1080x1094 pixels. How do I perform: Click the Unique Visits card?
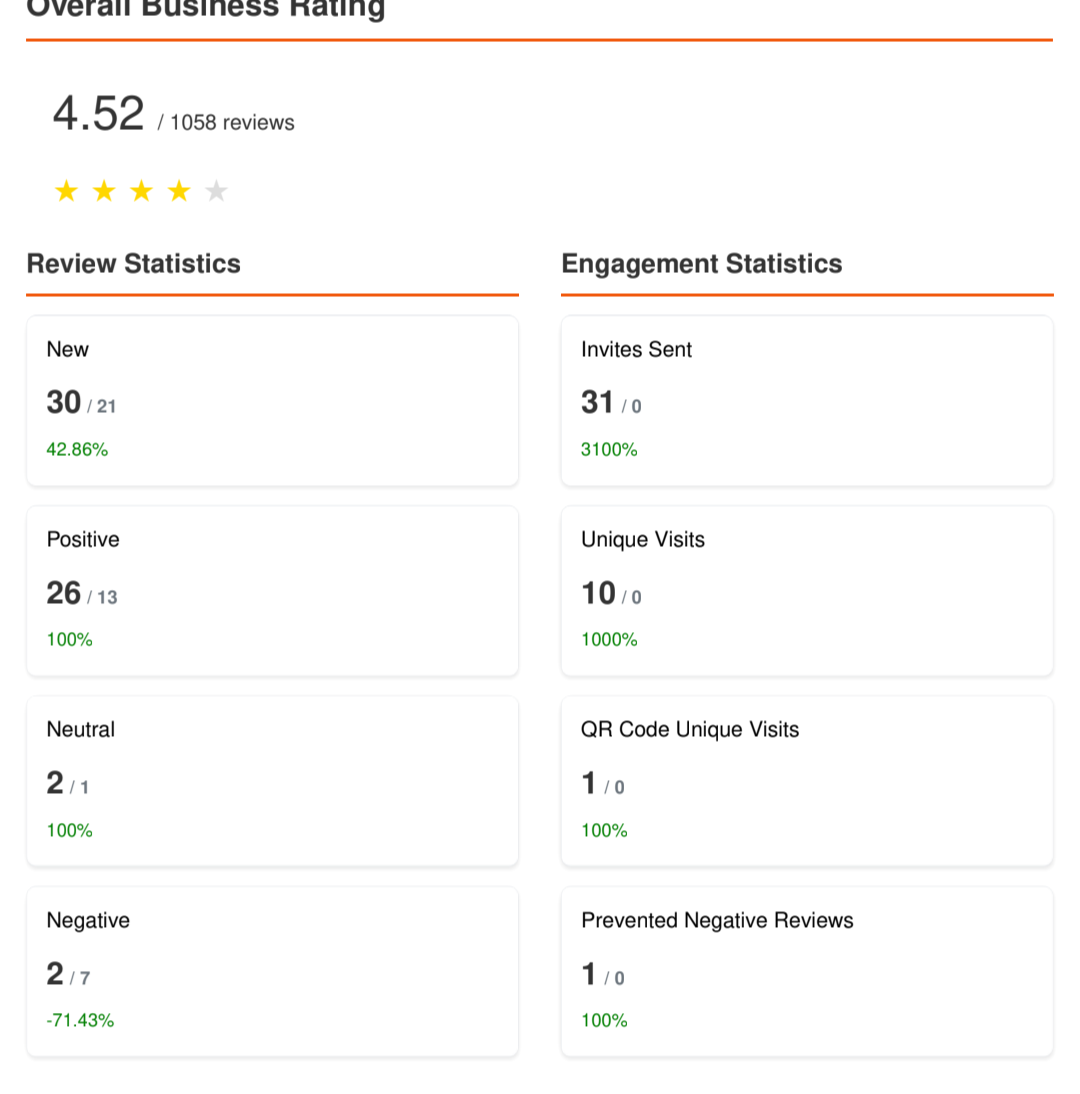tap(807, 590)
